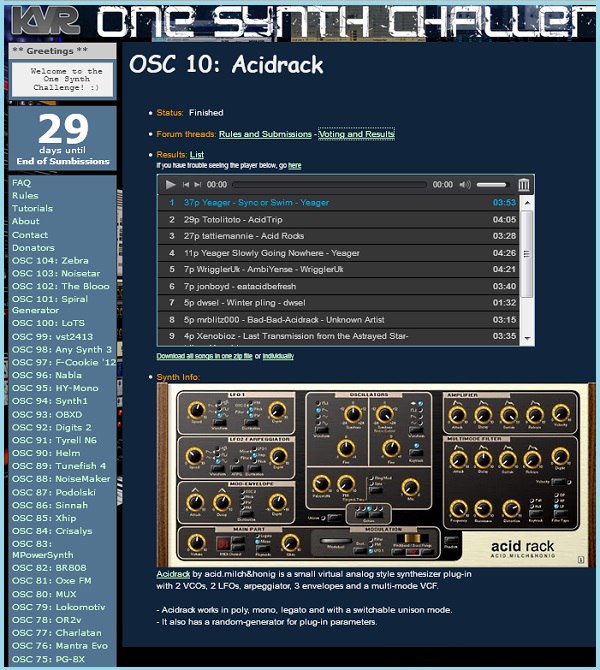Go to OSC 83: MPowerSynth
Viewport: 600px width, 670px height.
[43, 550]
